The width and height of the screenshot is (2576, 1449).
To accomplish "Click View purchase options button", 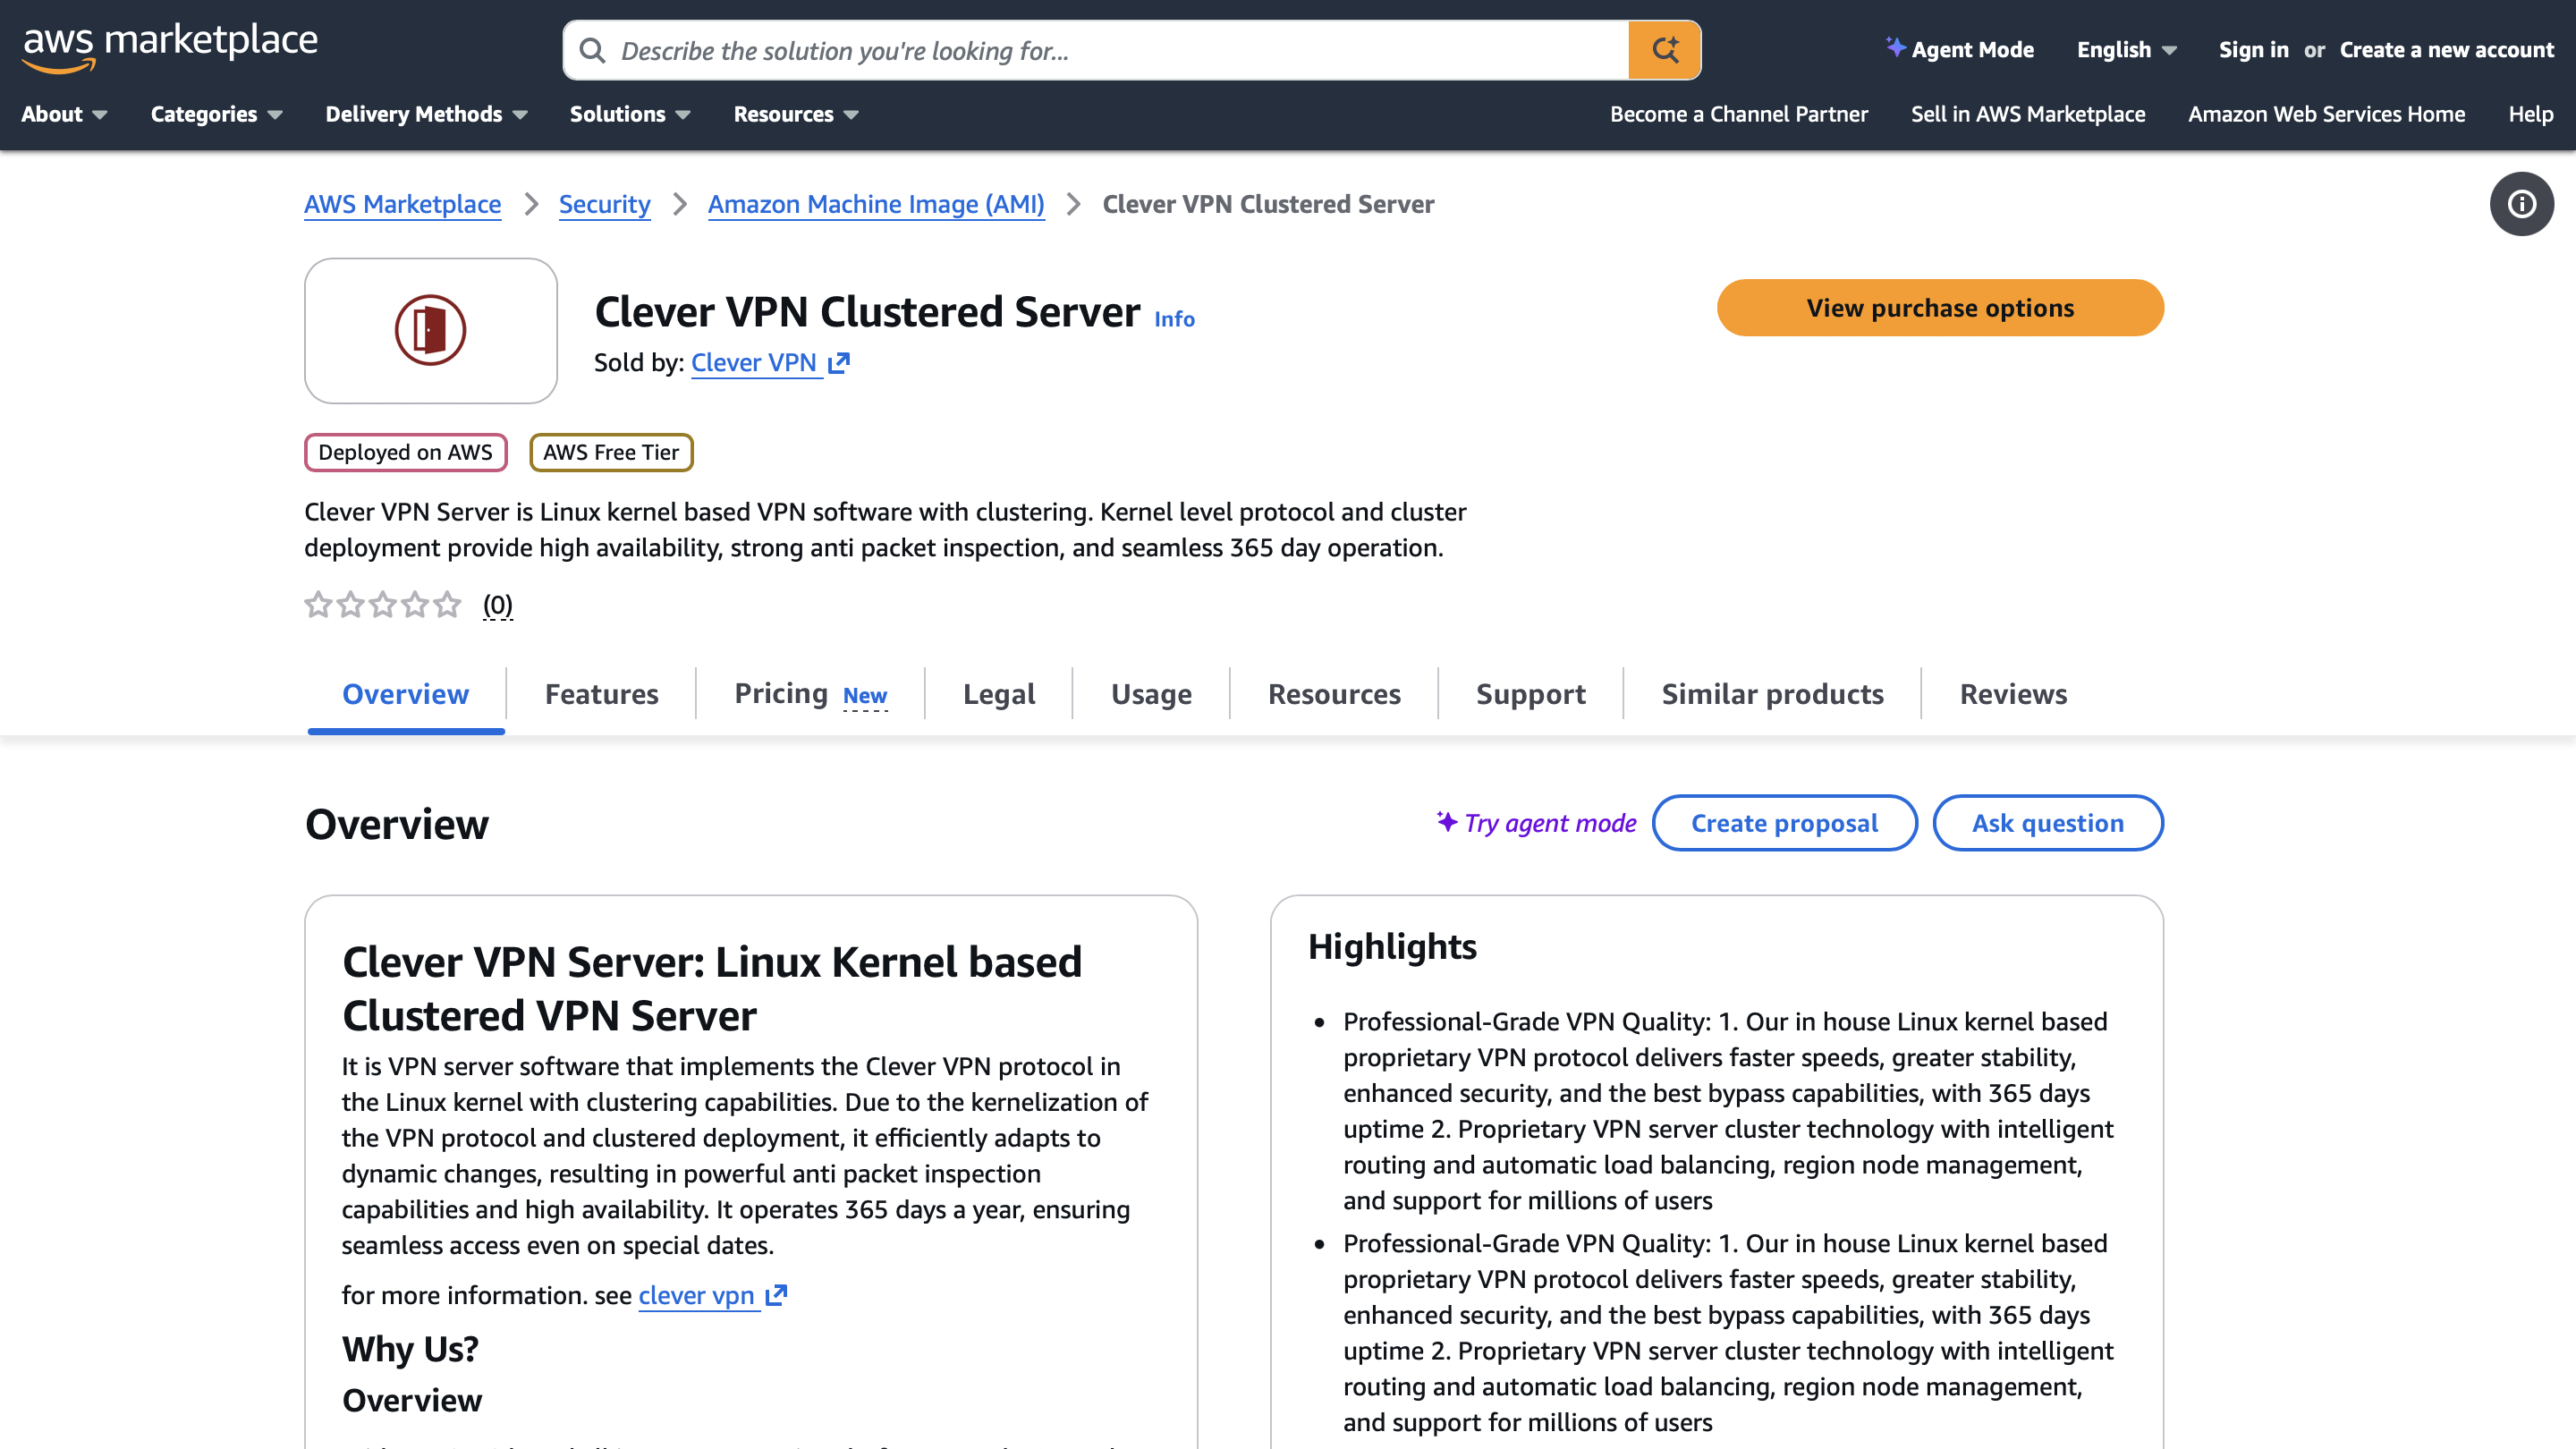I will pos(1940,308).
